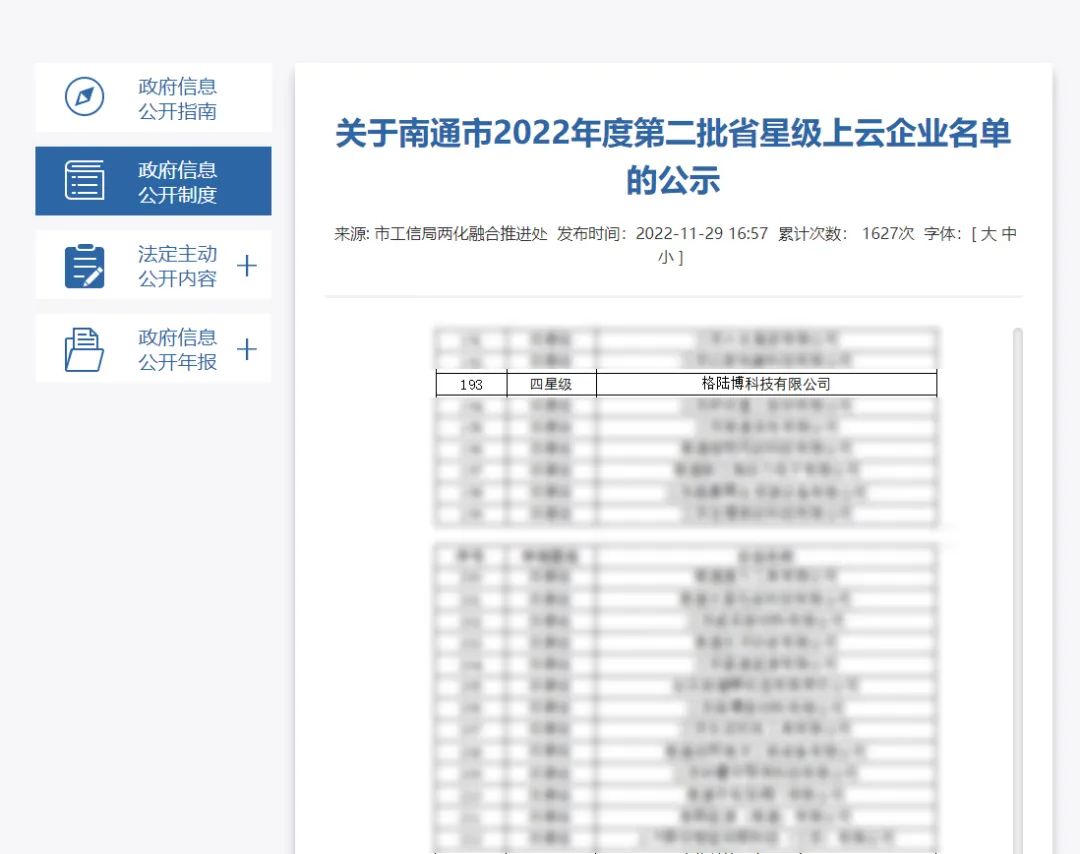Image resolution: width=1080 pixels, height=854 pixels.
Task: Set font size to 小
Action: coord(665,258)
